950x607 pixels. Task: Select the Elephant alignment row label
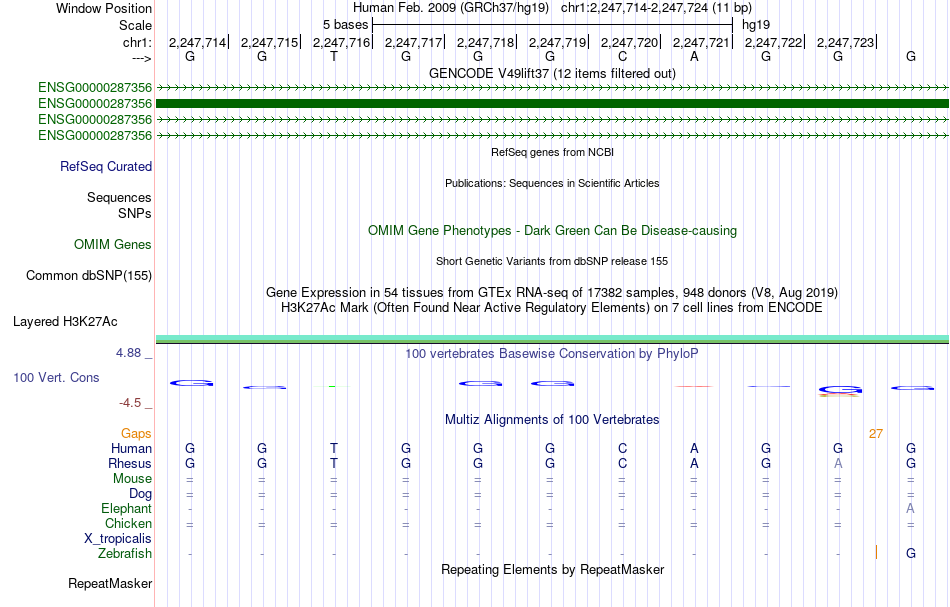(x=126, y=509)
